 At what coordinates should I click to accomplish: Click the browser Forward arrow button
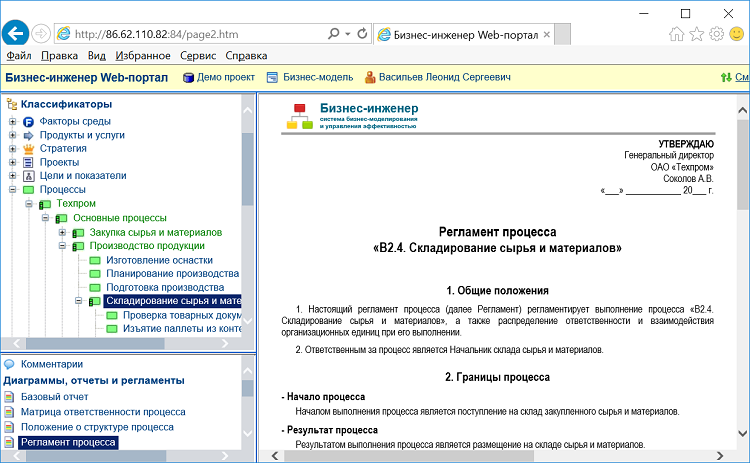pos(41,34)
